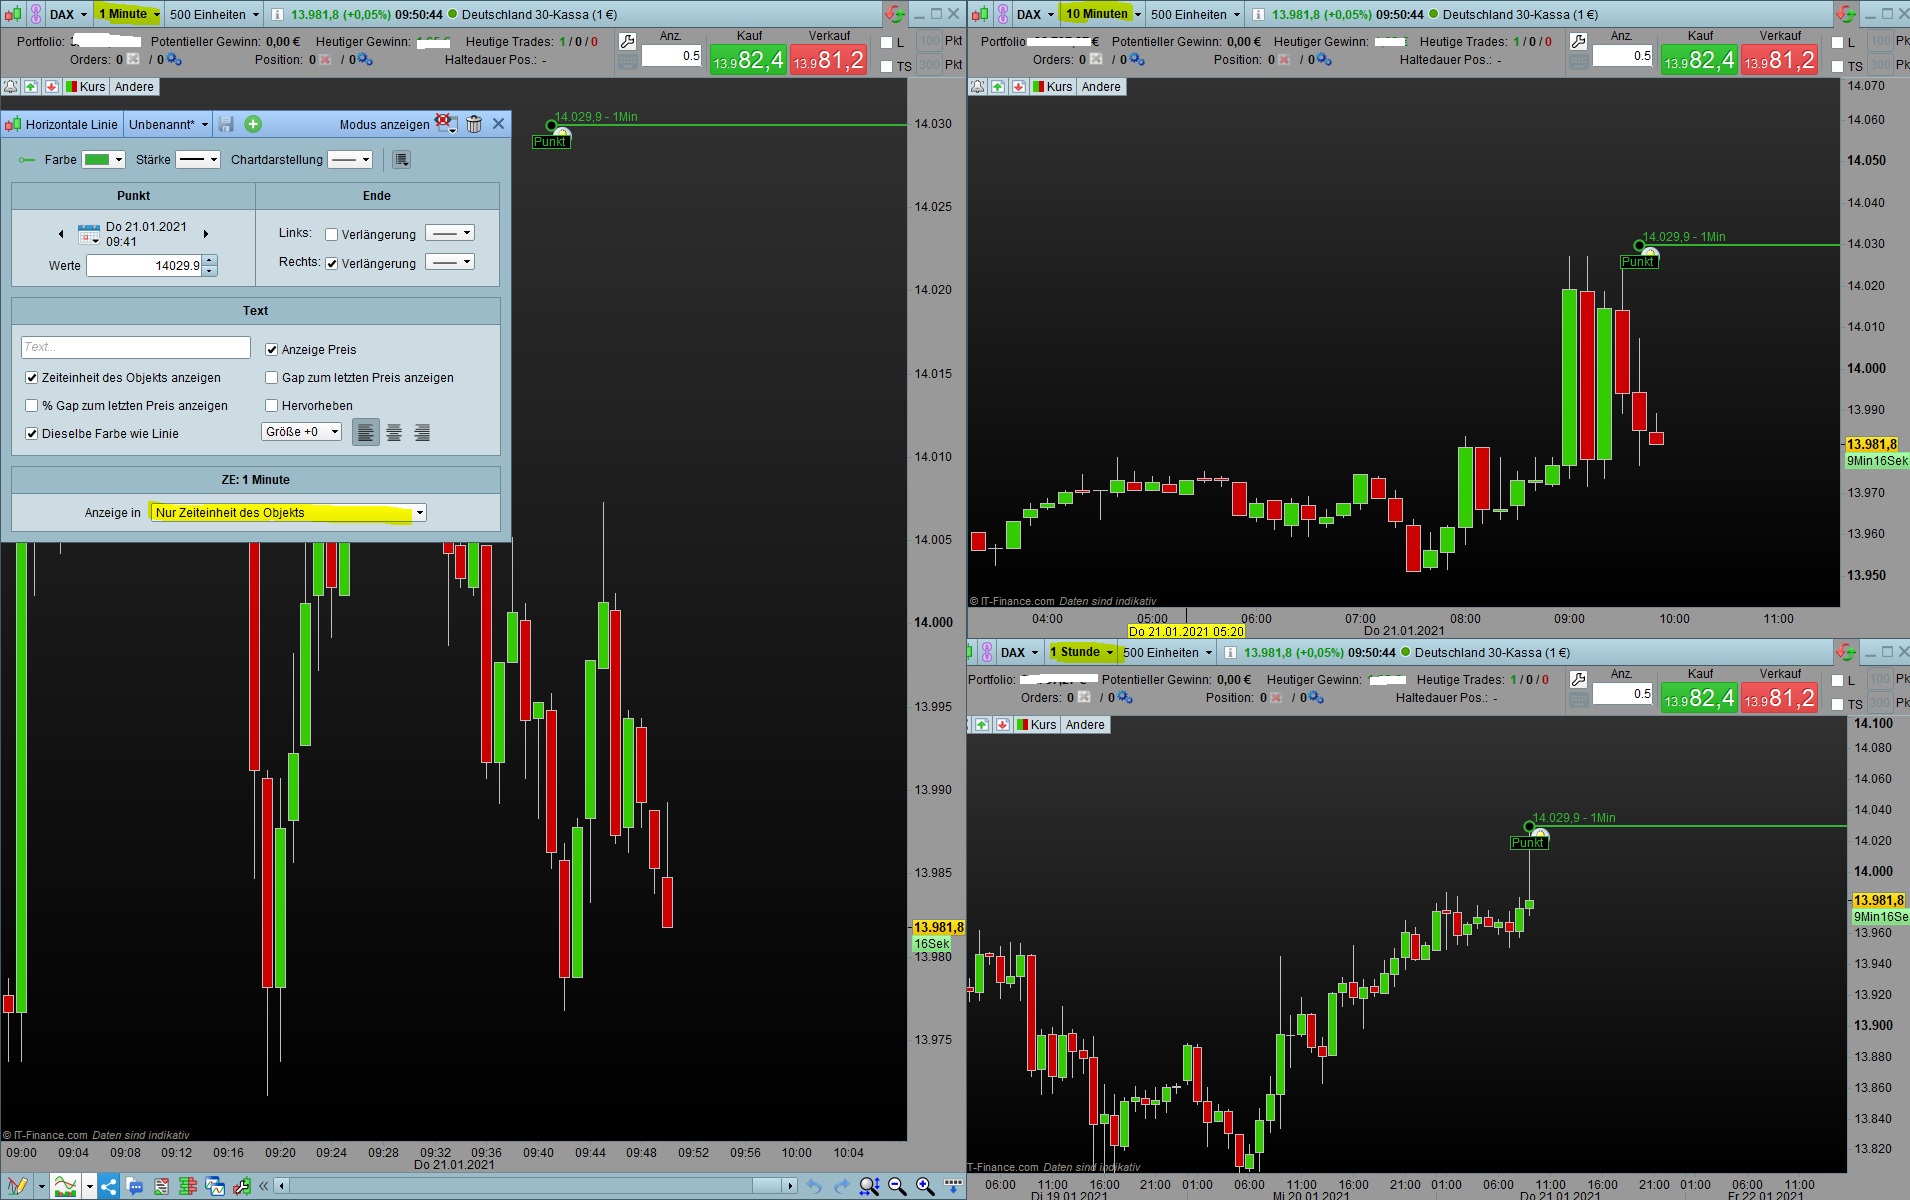The width and height of the screenshot is (1910, 1200).
Task: Open the alert bell icon in the 1 Minute chart
Action: [x=10, y=87]
